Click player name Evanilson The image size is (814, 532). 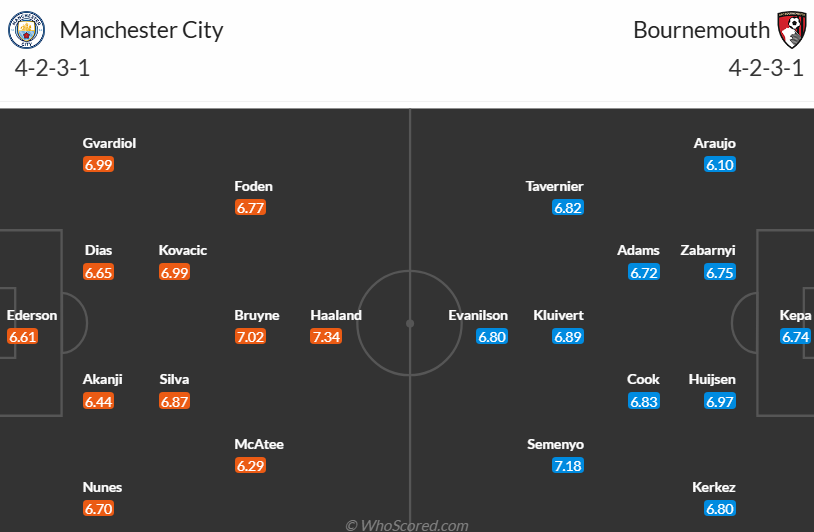pyautogui.click(x=478, y=315)
